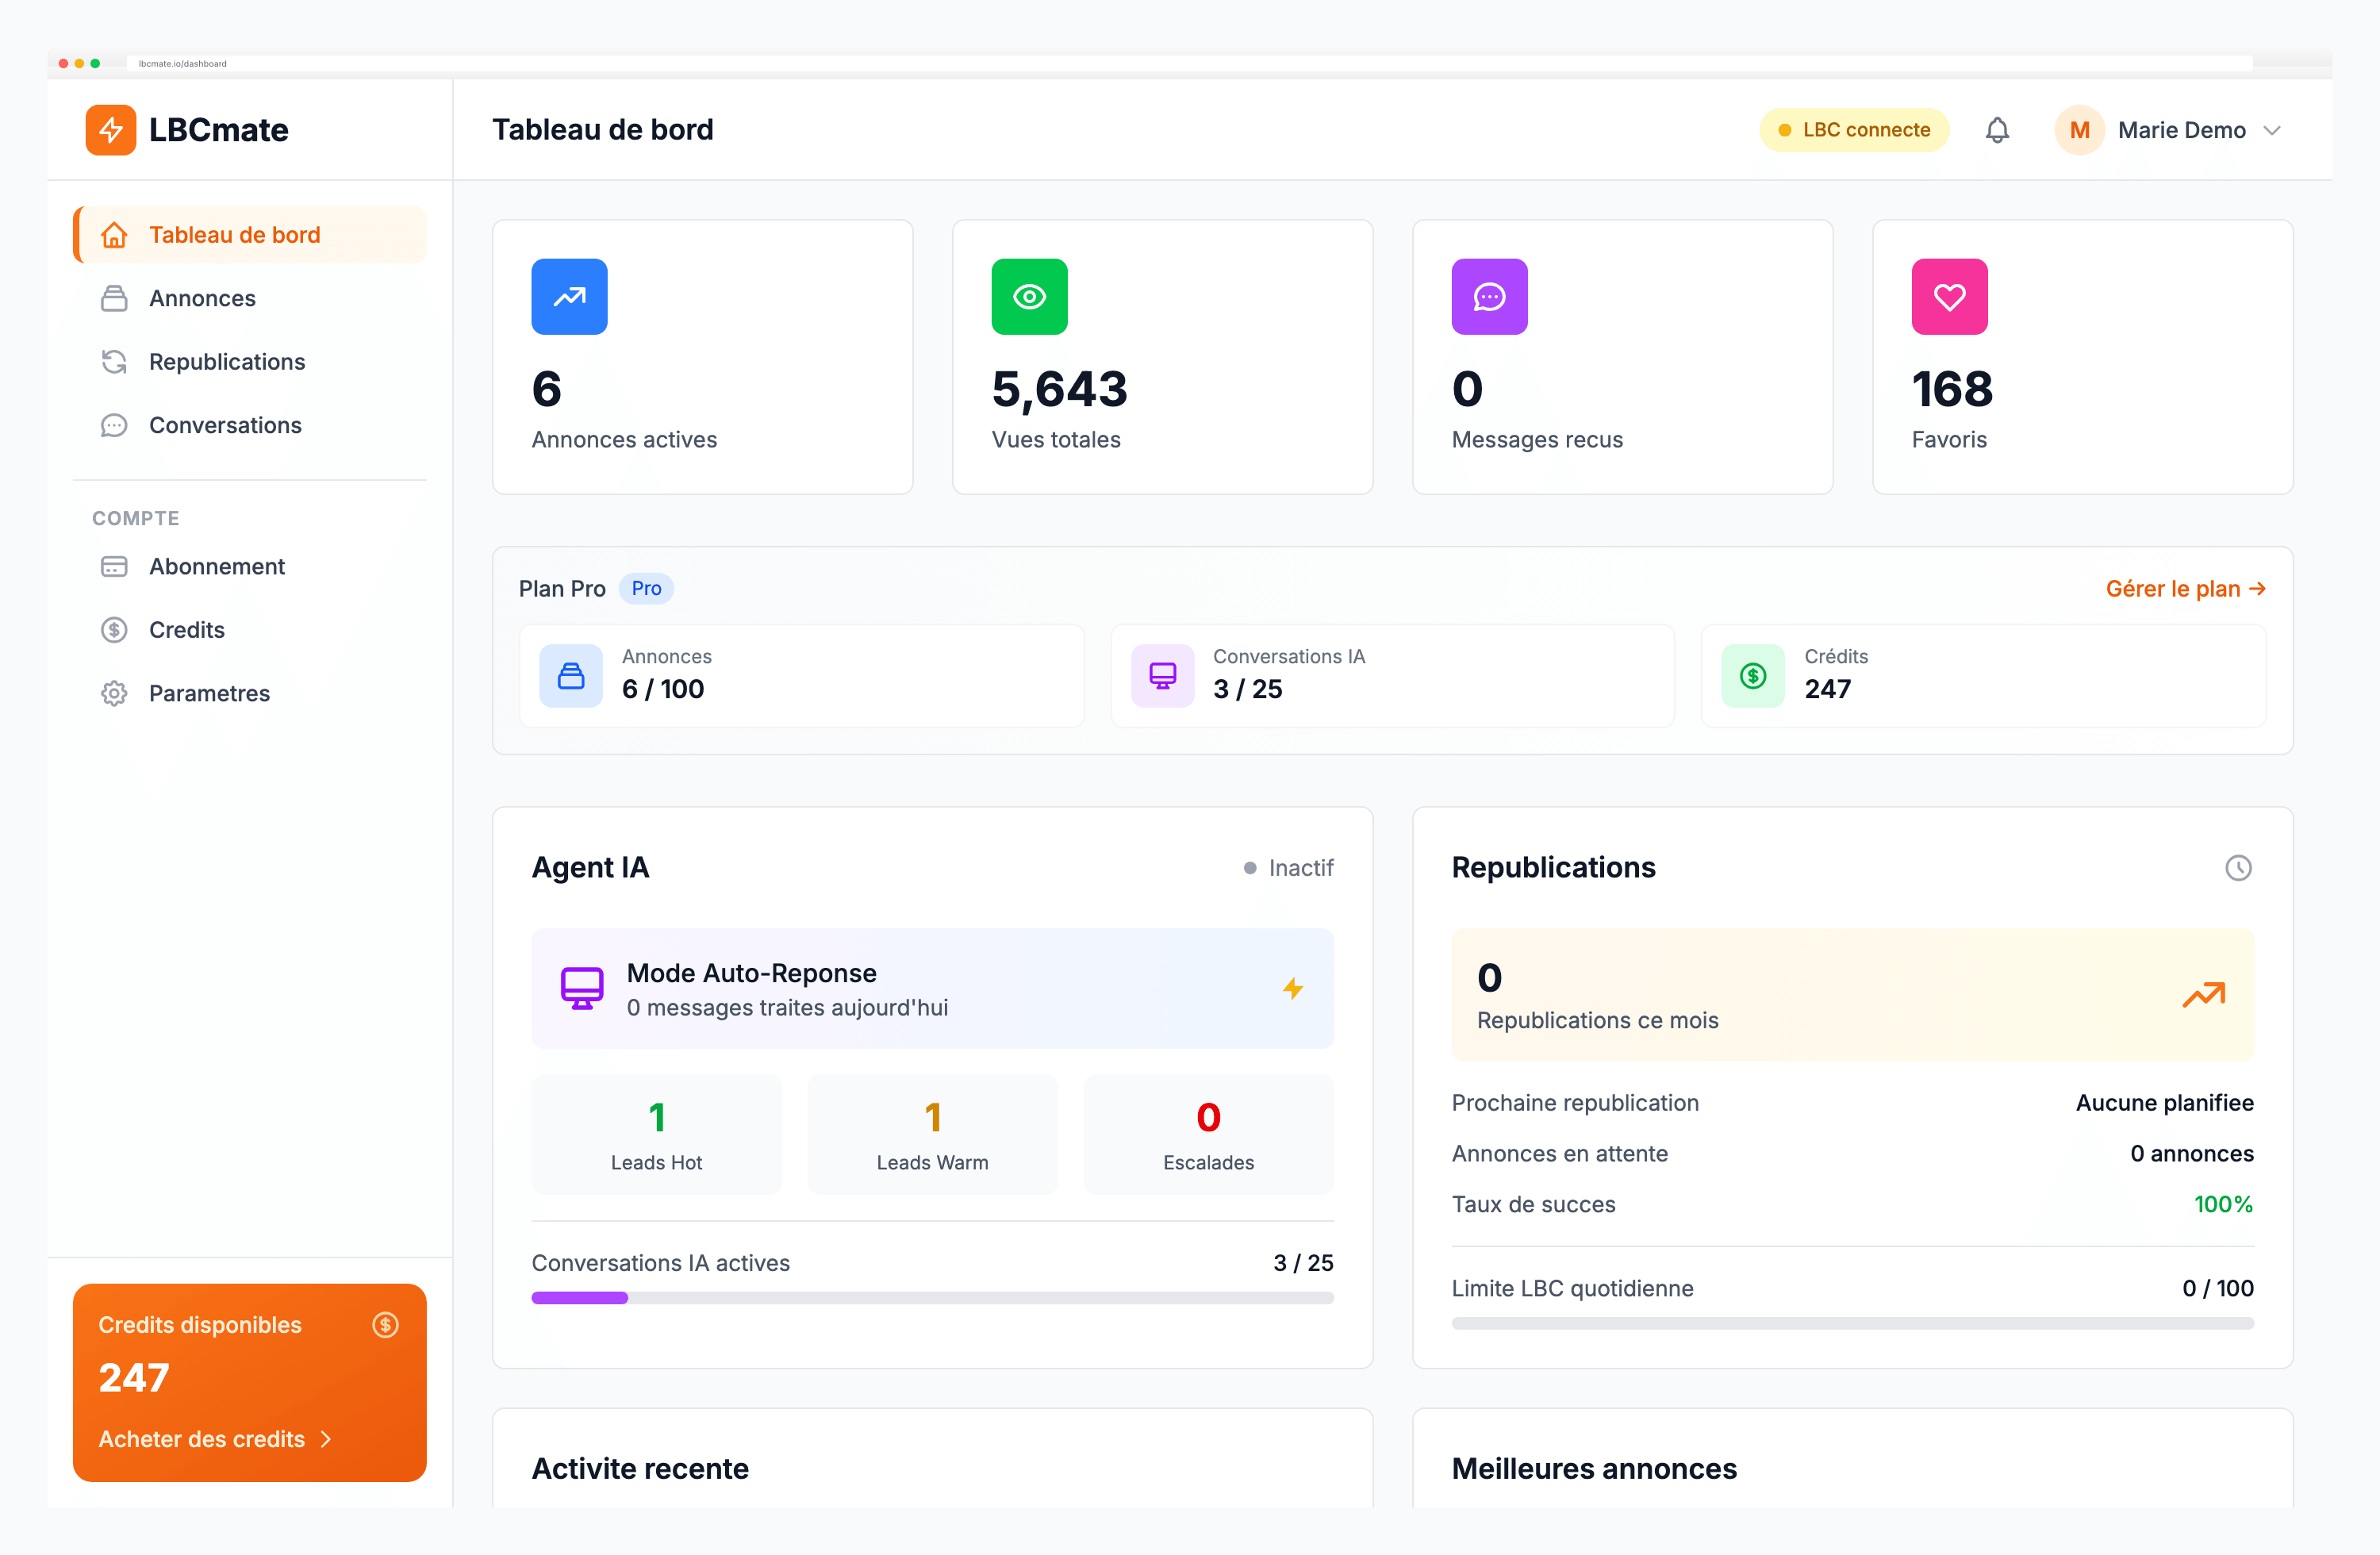The image size is (2380, 1555).
Task: Click the LBC connecte status indicator
Action: (x=1853, y=129)
